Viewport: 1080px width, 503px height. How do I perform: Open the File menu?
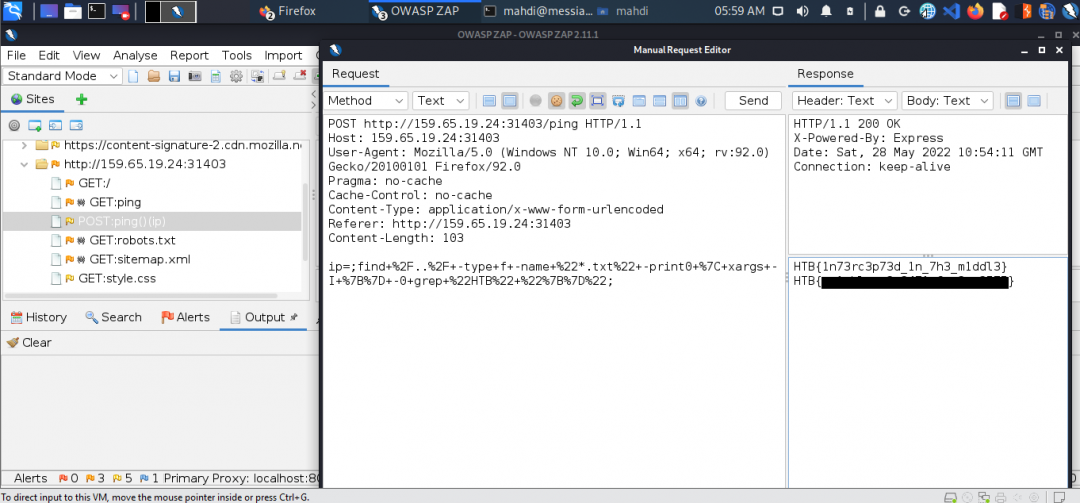coord(16,55)
